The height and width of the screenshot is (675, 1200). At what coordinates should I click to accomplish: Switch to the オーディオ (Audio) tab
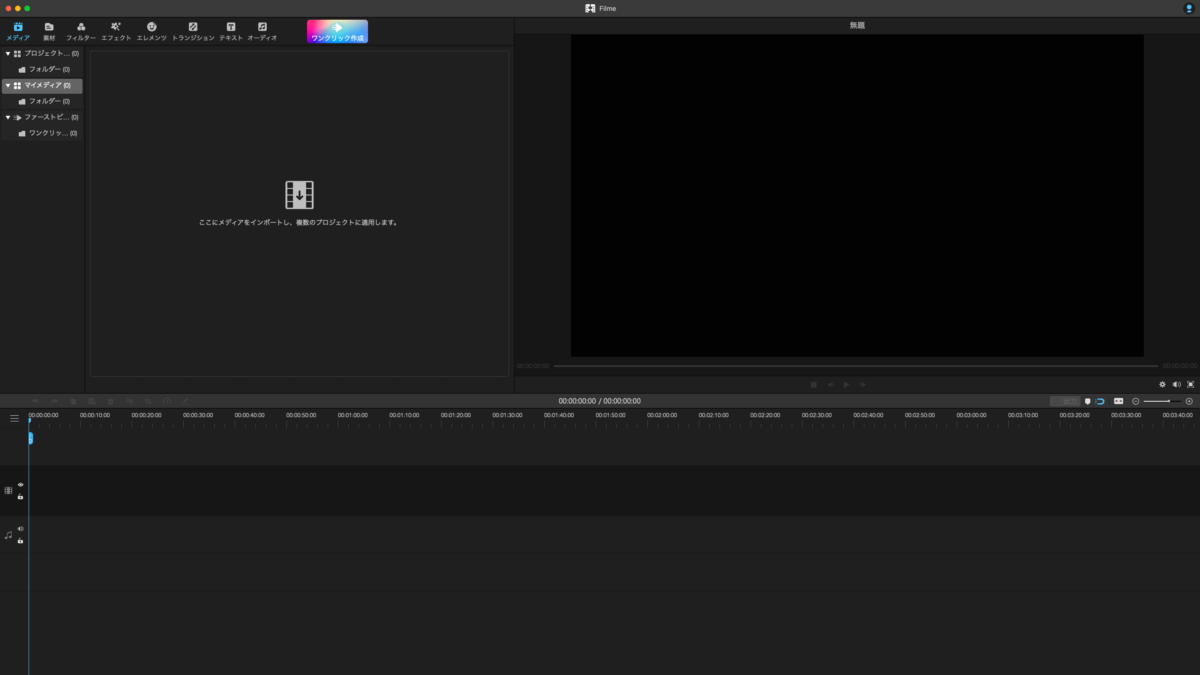coord(262,31)
